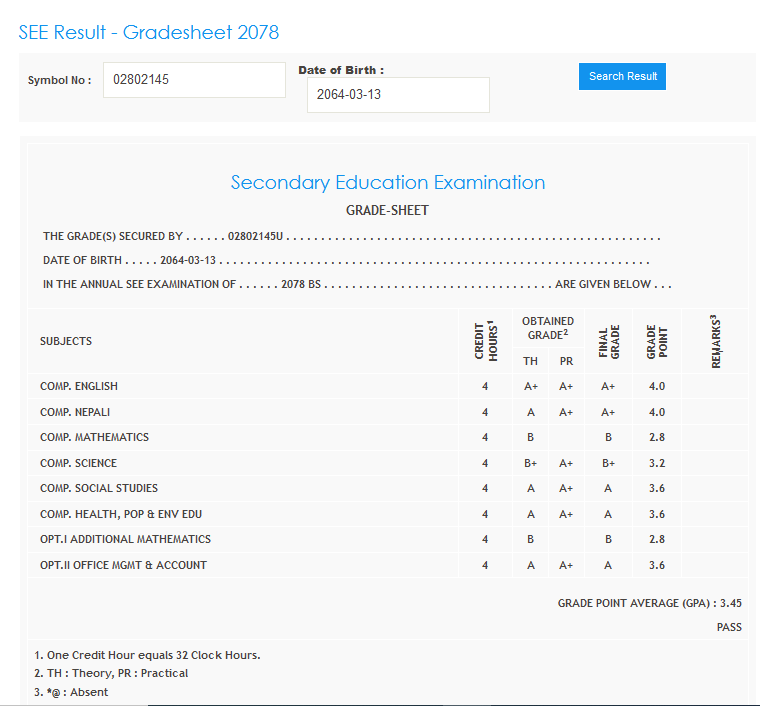The height and width of the screenshot is (706, 760).
Task: Focus the Date of Birth input field
Action: pos(397,95)
